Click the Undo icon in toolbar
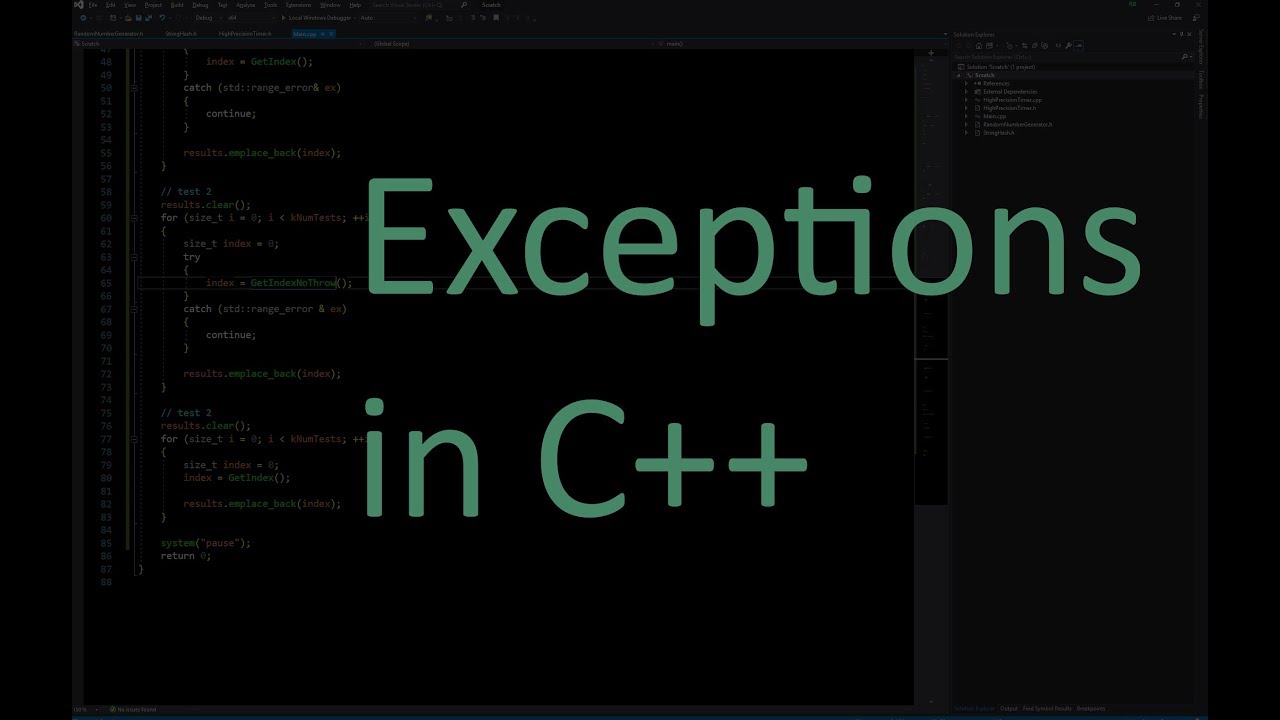This screenshot has height=720, width=1280. 162,18
